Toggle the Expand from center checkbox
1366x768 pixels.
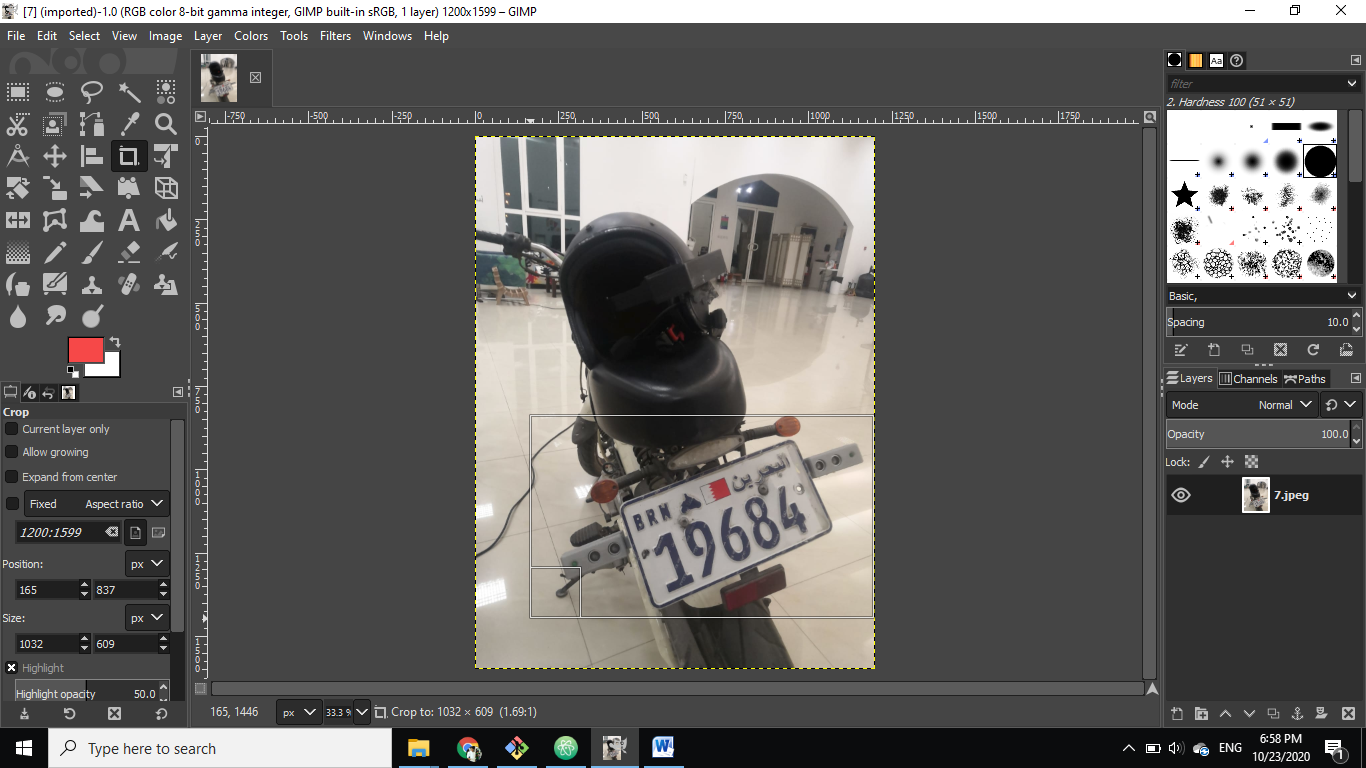tap(12, 477)
